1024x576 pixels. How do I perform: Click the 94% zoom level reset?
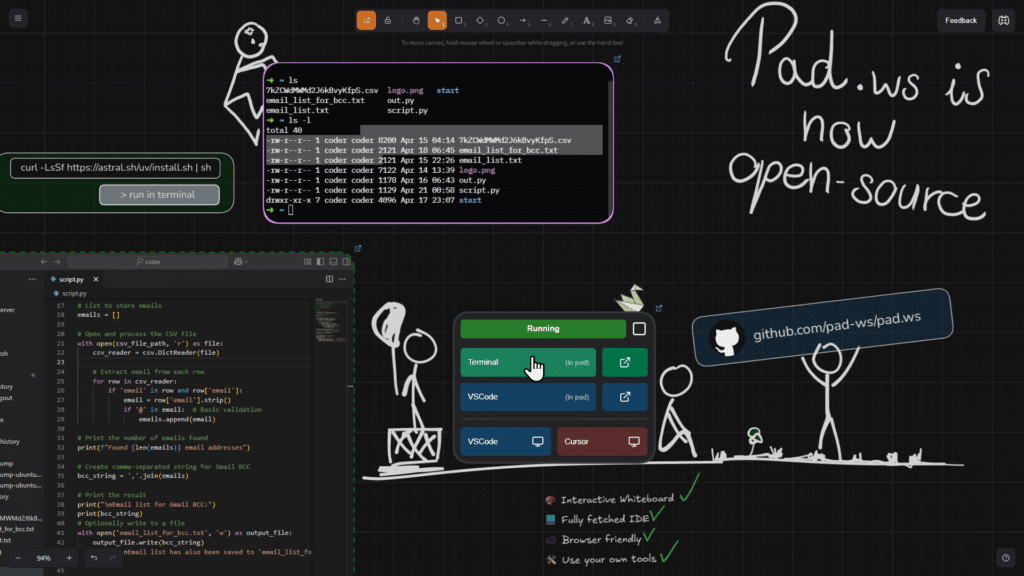44,558
